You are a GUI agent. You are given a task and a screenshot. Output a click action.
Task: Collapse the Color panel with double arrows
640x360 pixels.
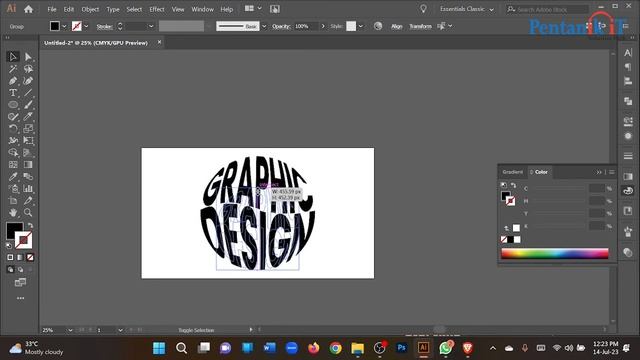coord(599,172)
